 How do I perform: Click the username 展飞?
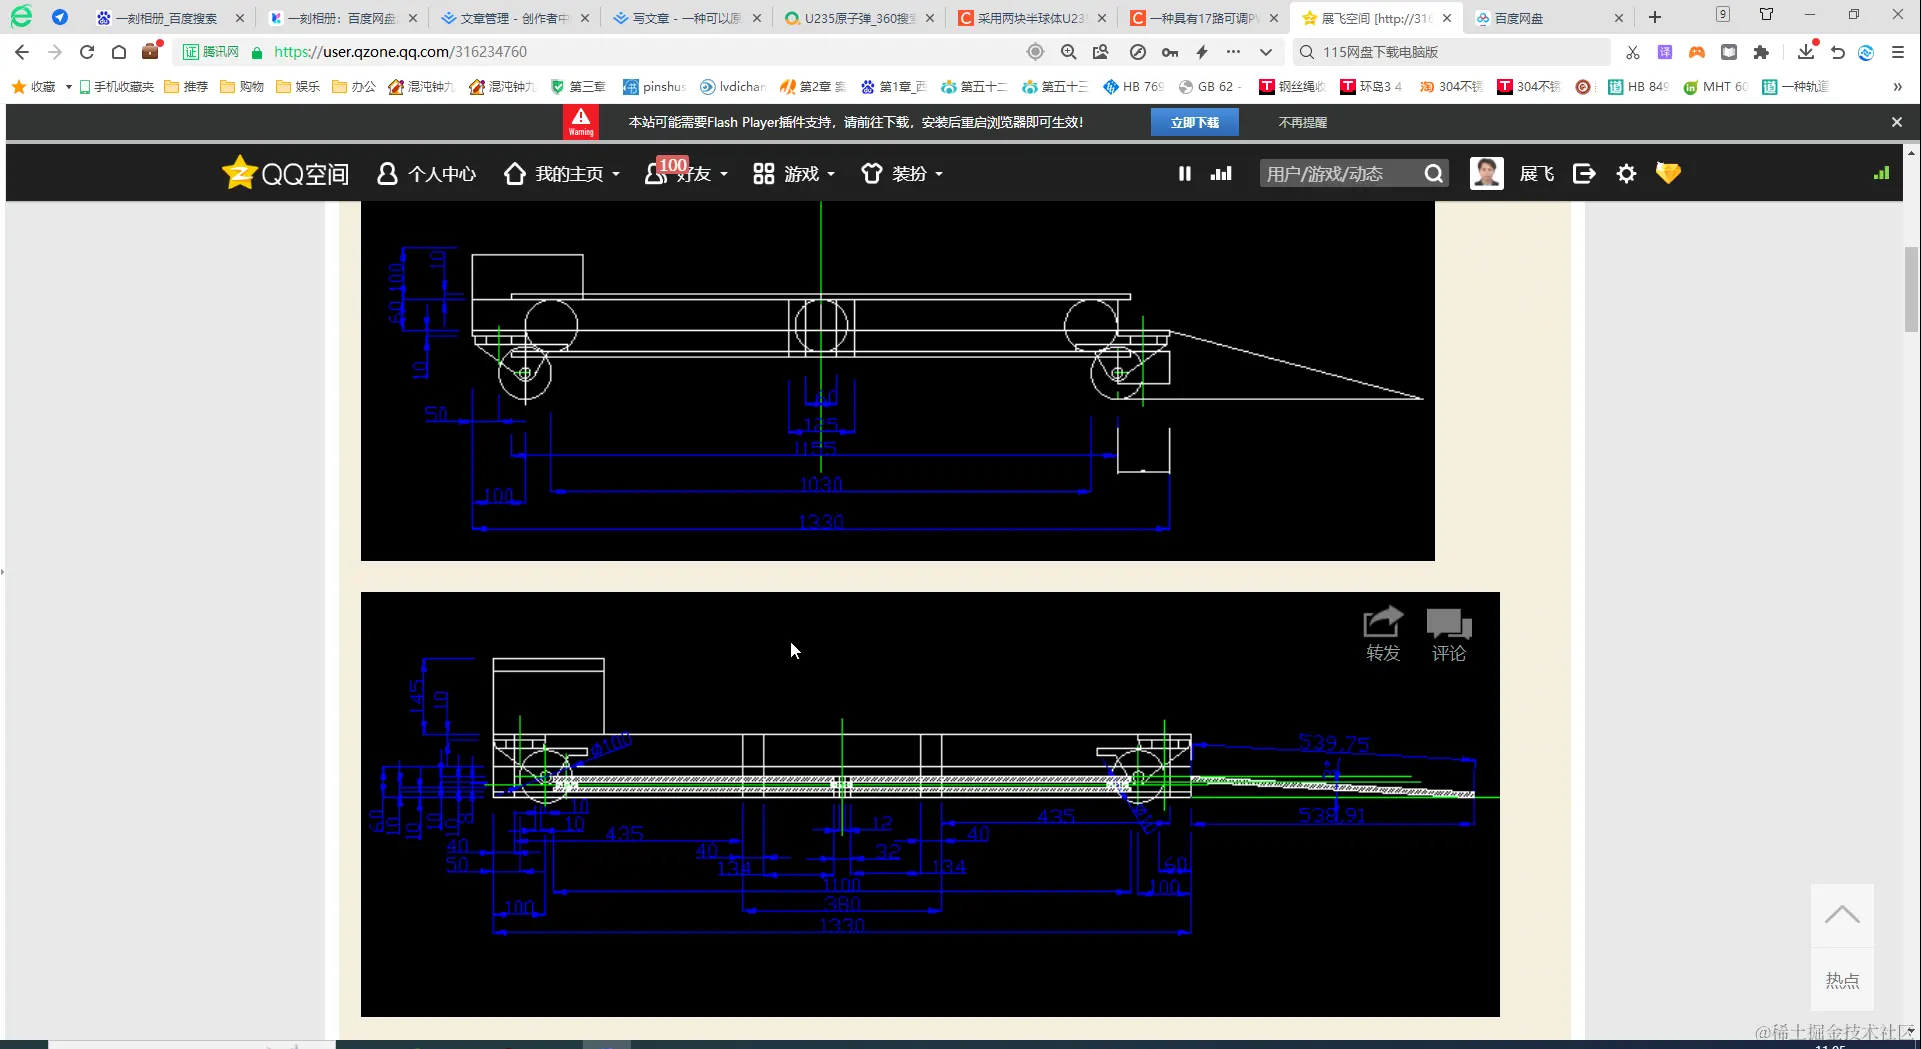click(1537, 174)
